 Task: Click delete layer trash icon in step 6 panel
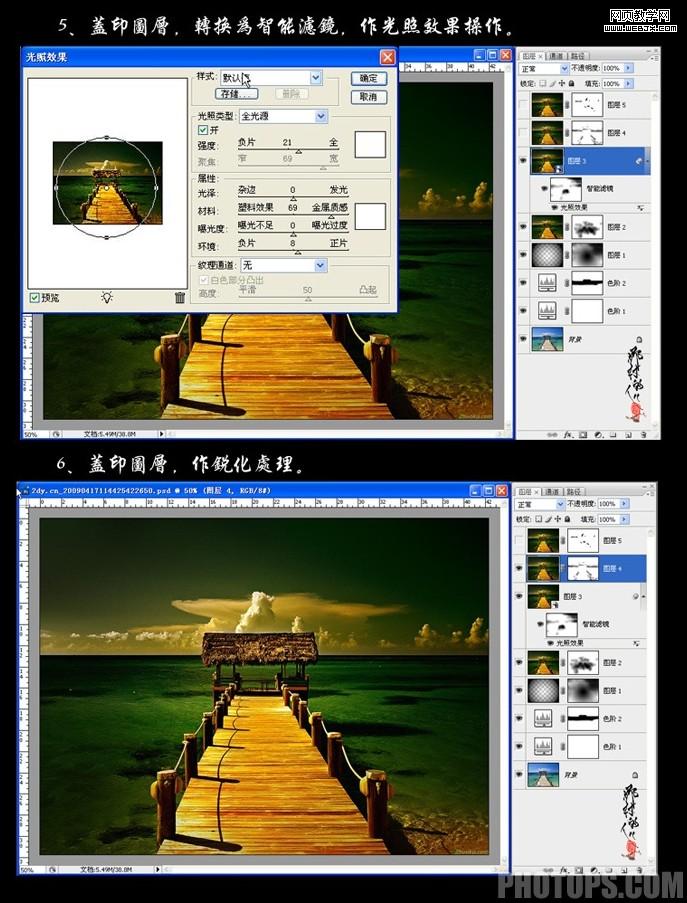(x=640, y=870)
